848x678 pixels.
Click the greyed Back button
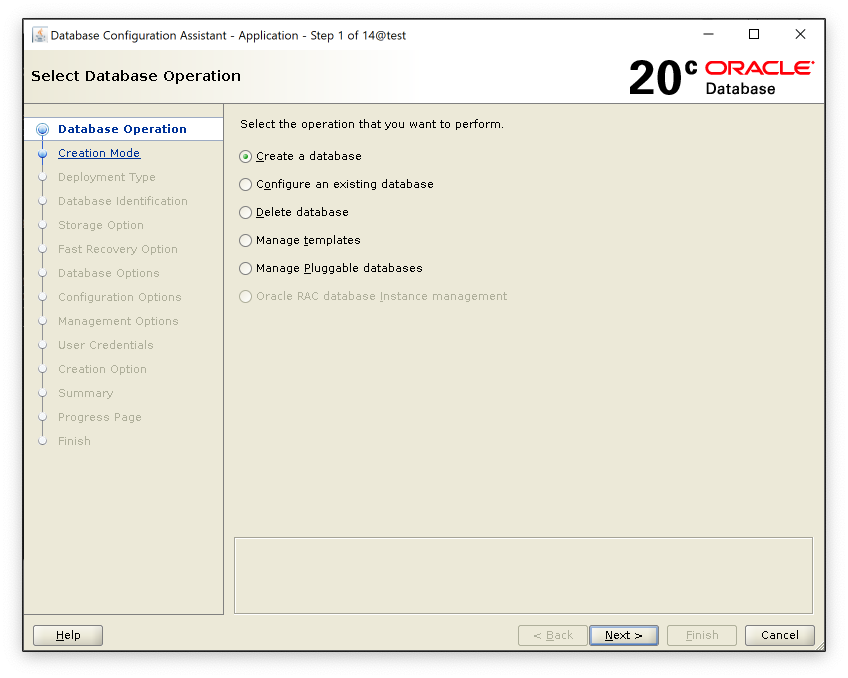553,635
